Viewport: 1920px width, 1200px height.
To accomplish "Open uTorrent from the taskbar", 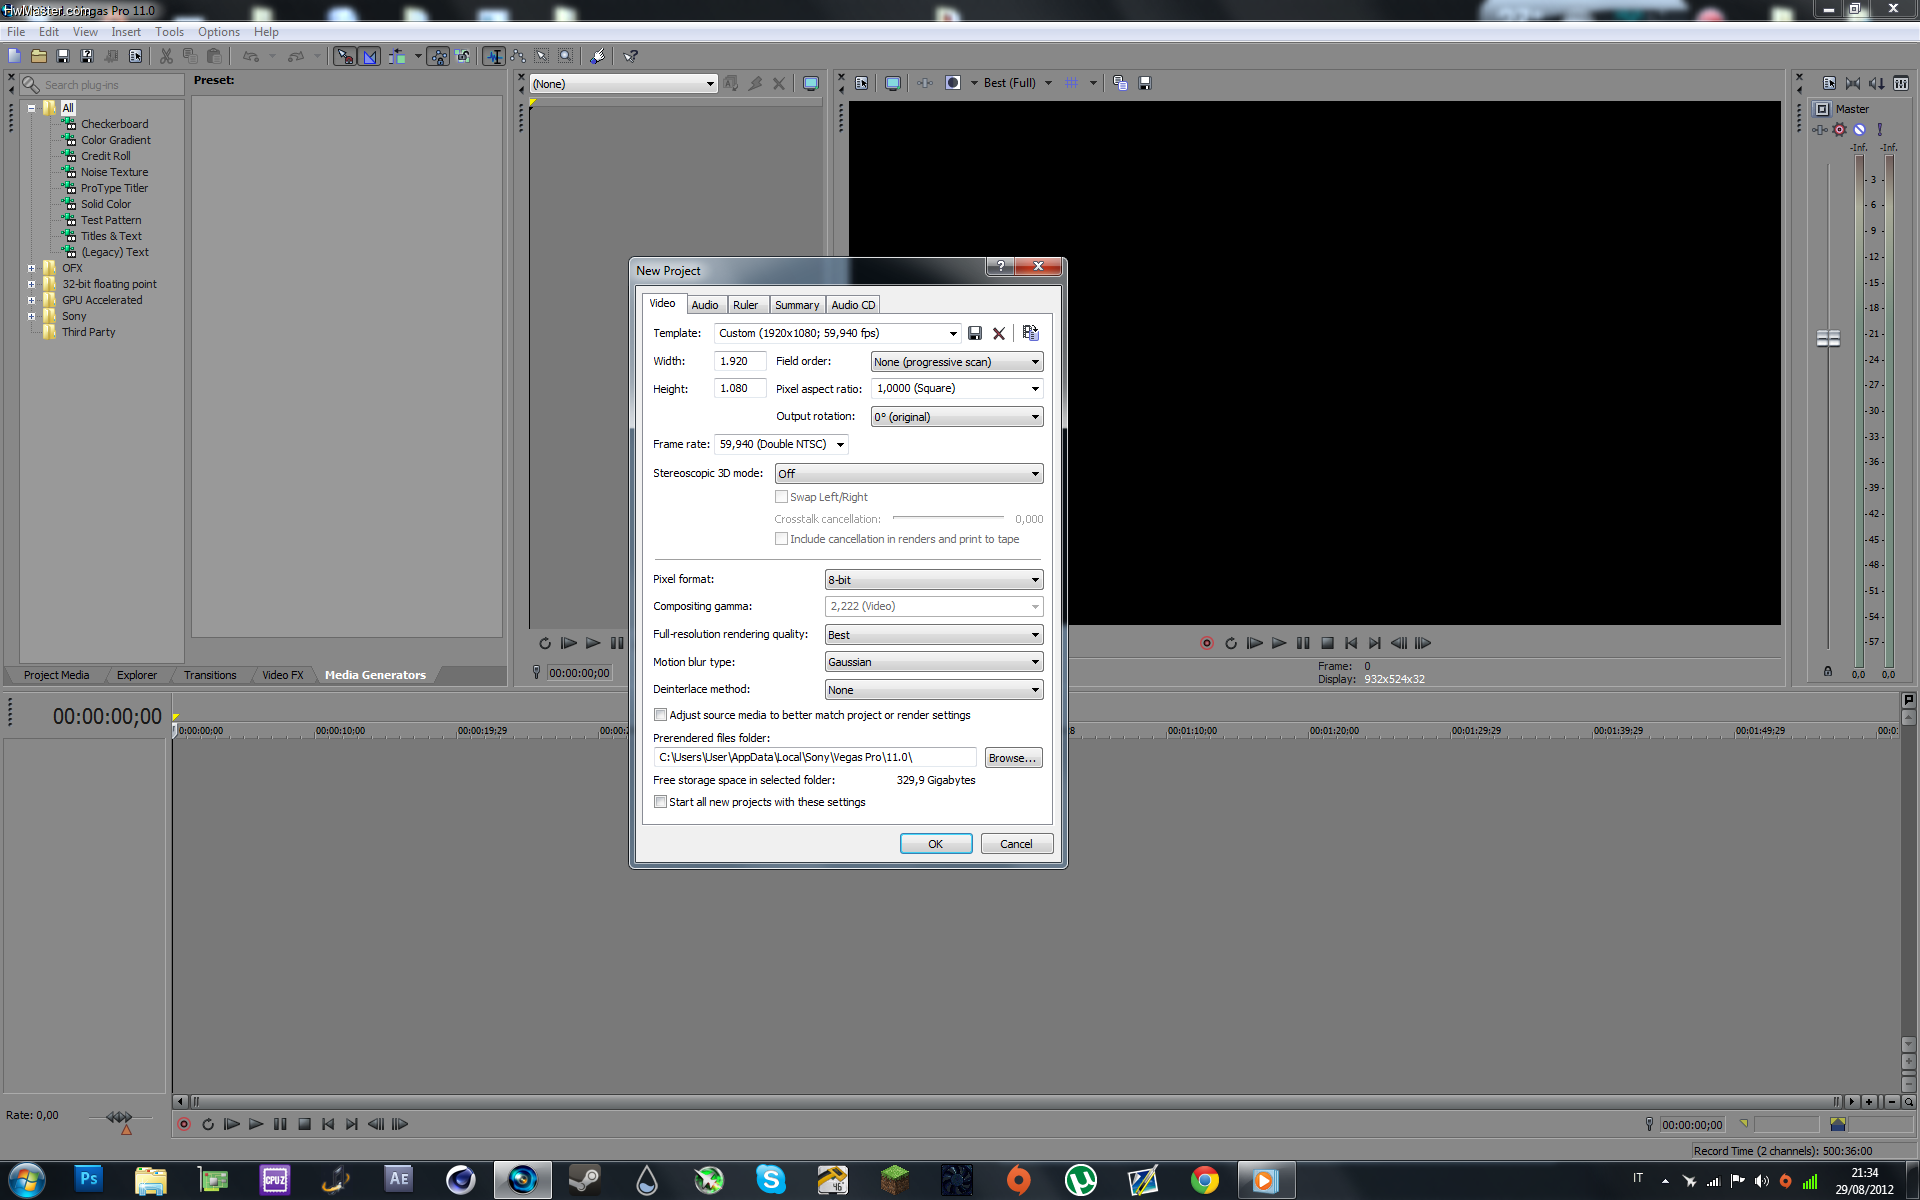I will (1080, 1180).
